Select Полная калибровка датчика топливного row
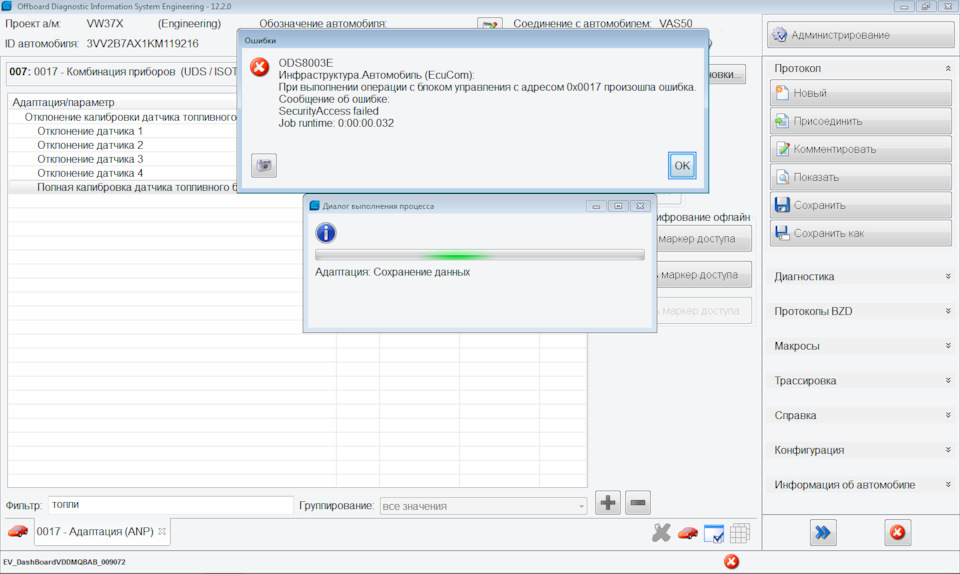Image resolution: width=960 pixels, height=574 pixels. pos(122,187)
